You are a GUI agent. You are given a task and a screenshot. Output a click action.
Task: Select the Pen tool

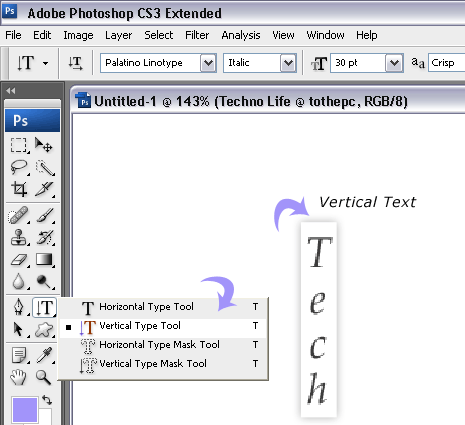click(x=19, y=307)
